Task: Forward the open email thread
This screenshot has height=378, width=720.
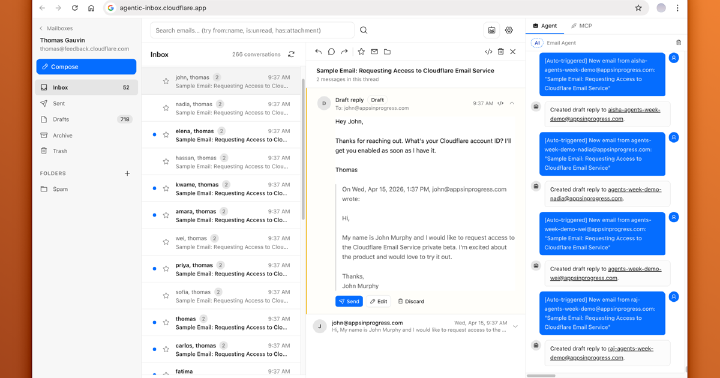Action: 344,52
